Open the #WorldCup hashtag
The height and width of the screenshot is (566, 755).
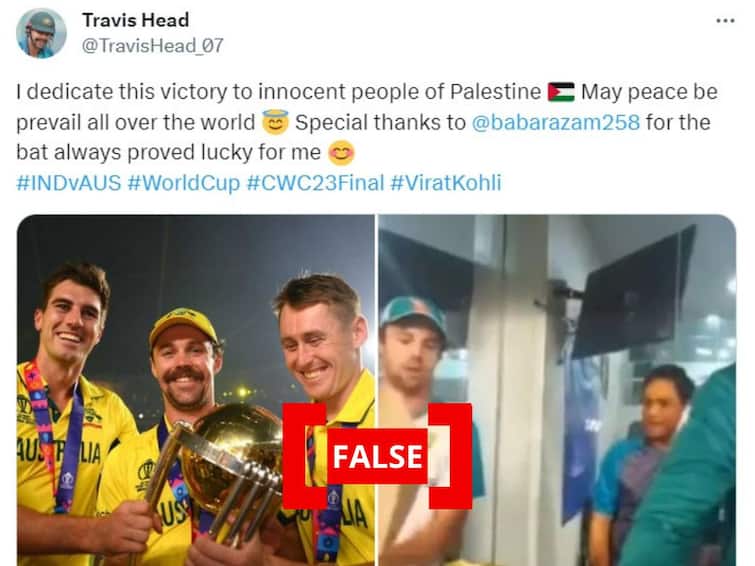click(183, 183)
